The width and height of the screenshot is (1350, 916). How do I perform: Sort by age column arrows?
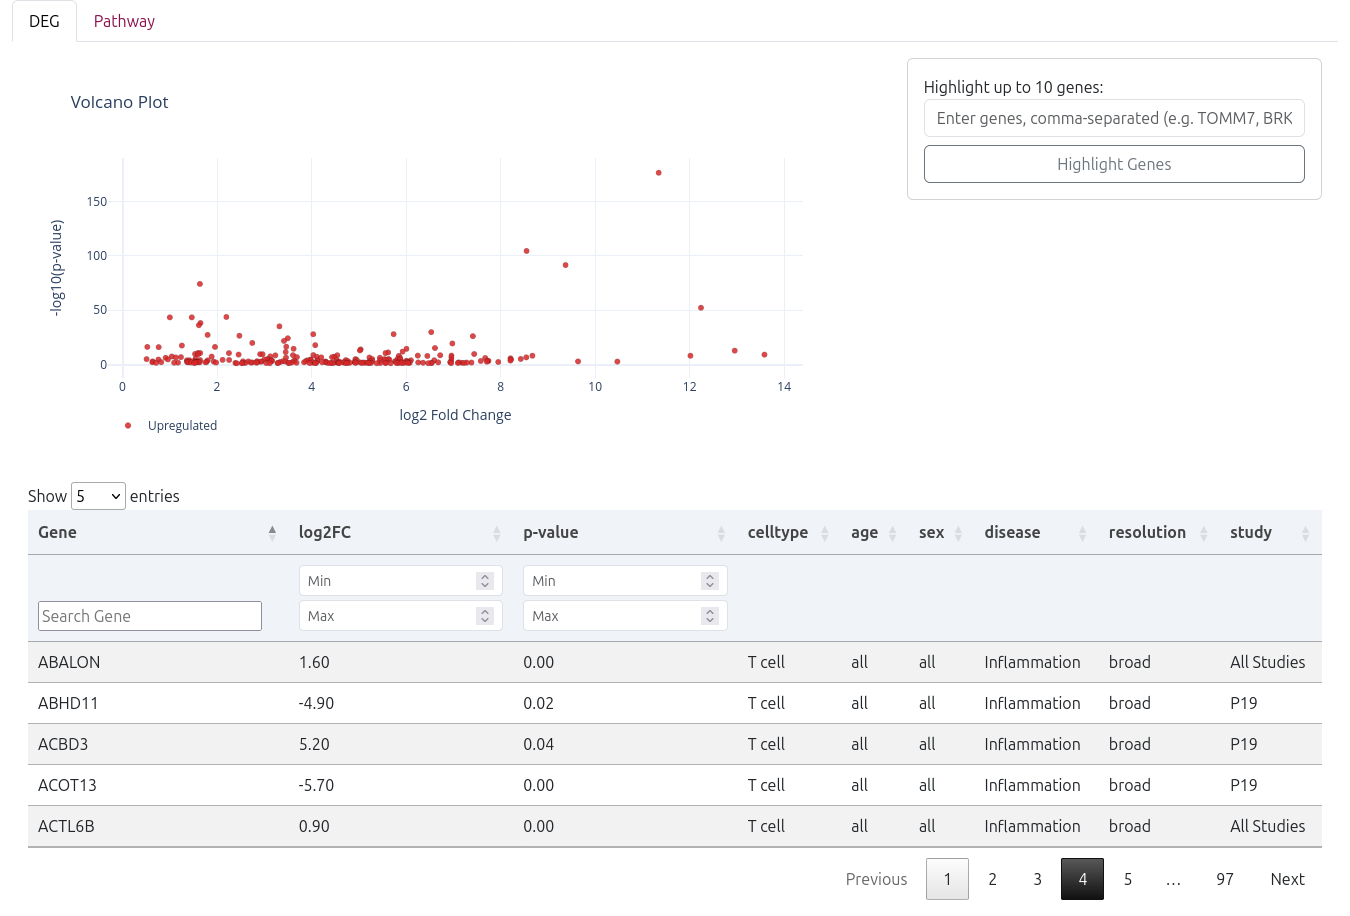click(x=892, y=533)
